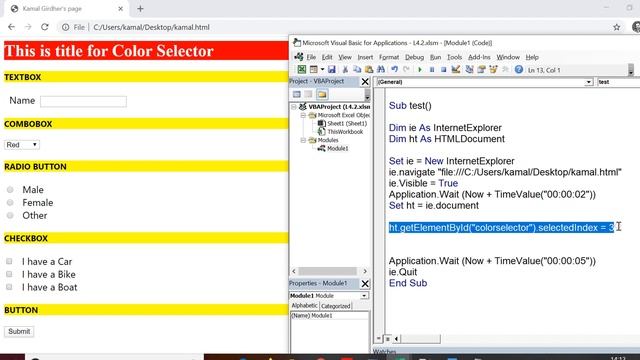The image size is (640, 360).
Task: Open a new browser tab
Action: point(140,9)
